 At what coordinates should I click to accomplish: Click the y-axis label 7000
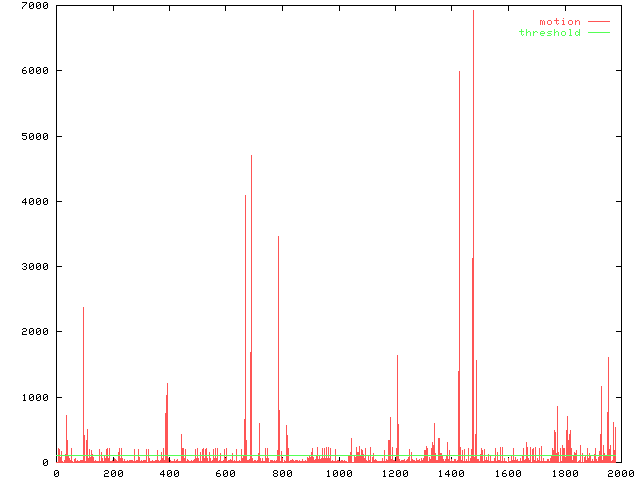(x=35, y=6)
